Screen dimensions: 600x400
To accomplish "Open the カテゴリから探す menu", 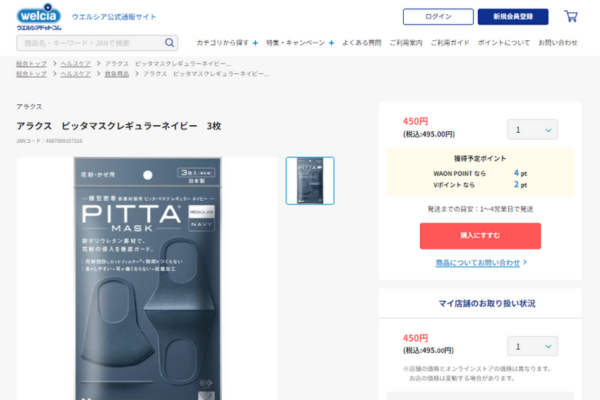I will tap(222, 43).
